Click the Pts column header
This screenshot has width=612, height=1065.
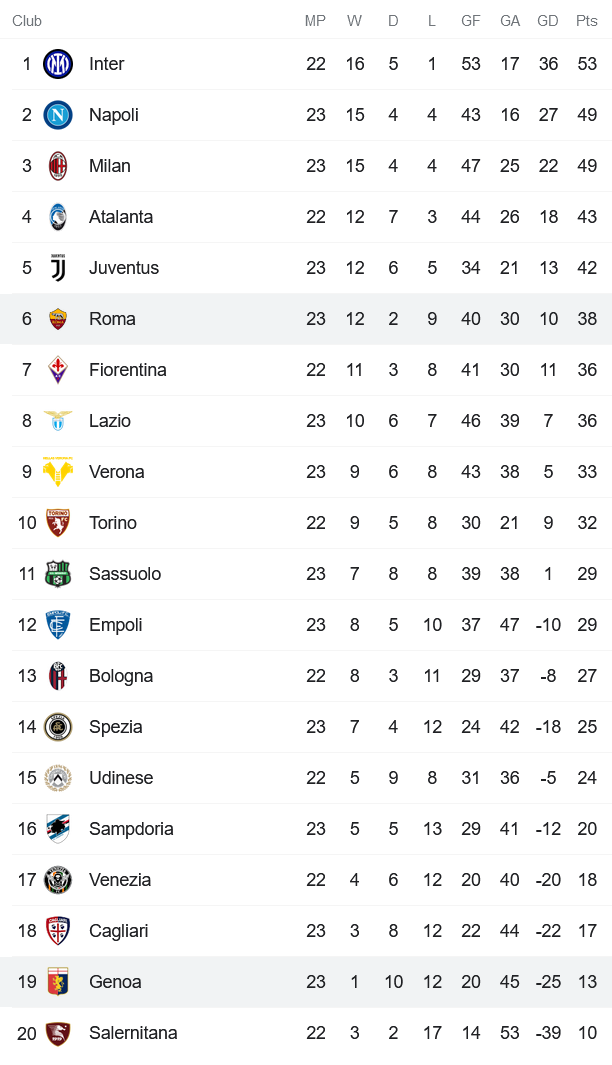tap(587, 21)
